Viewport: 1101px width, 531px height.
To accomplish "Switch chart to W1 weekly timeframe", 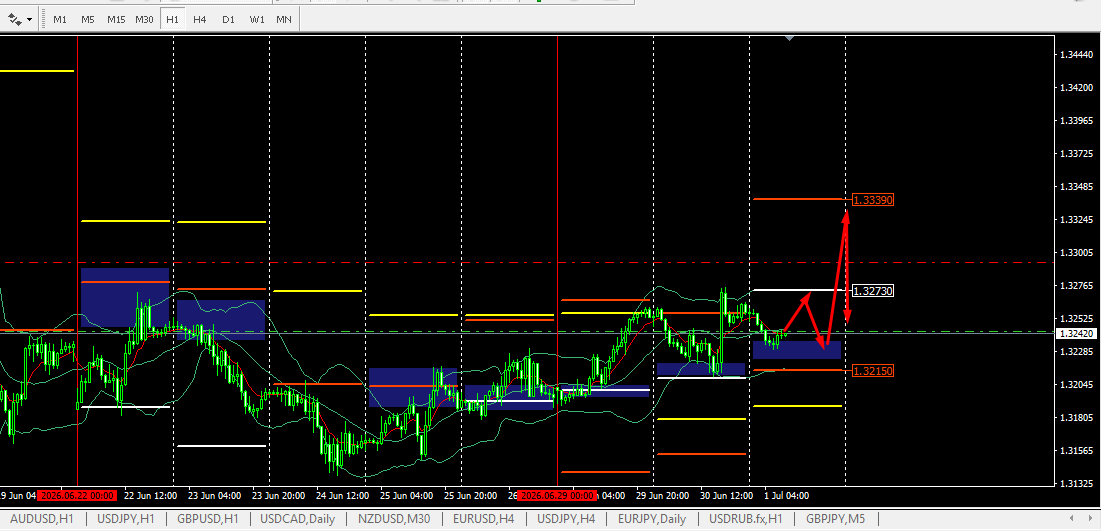I will coord(257,19).
